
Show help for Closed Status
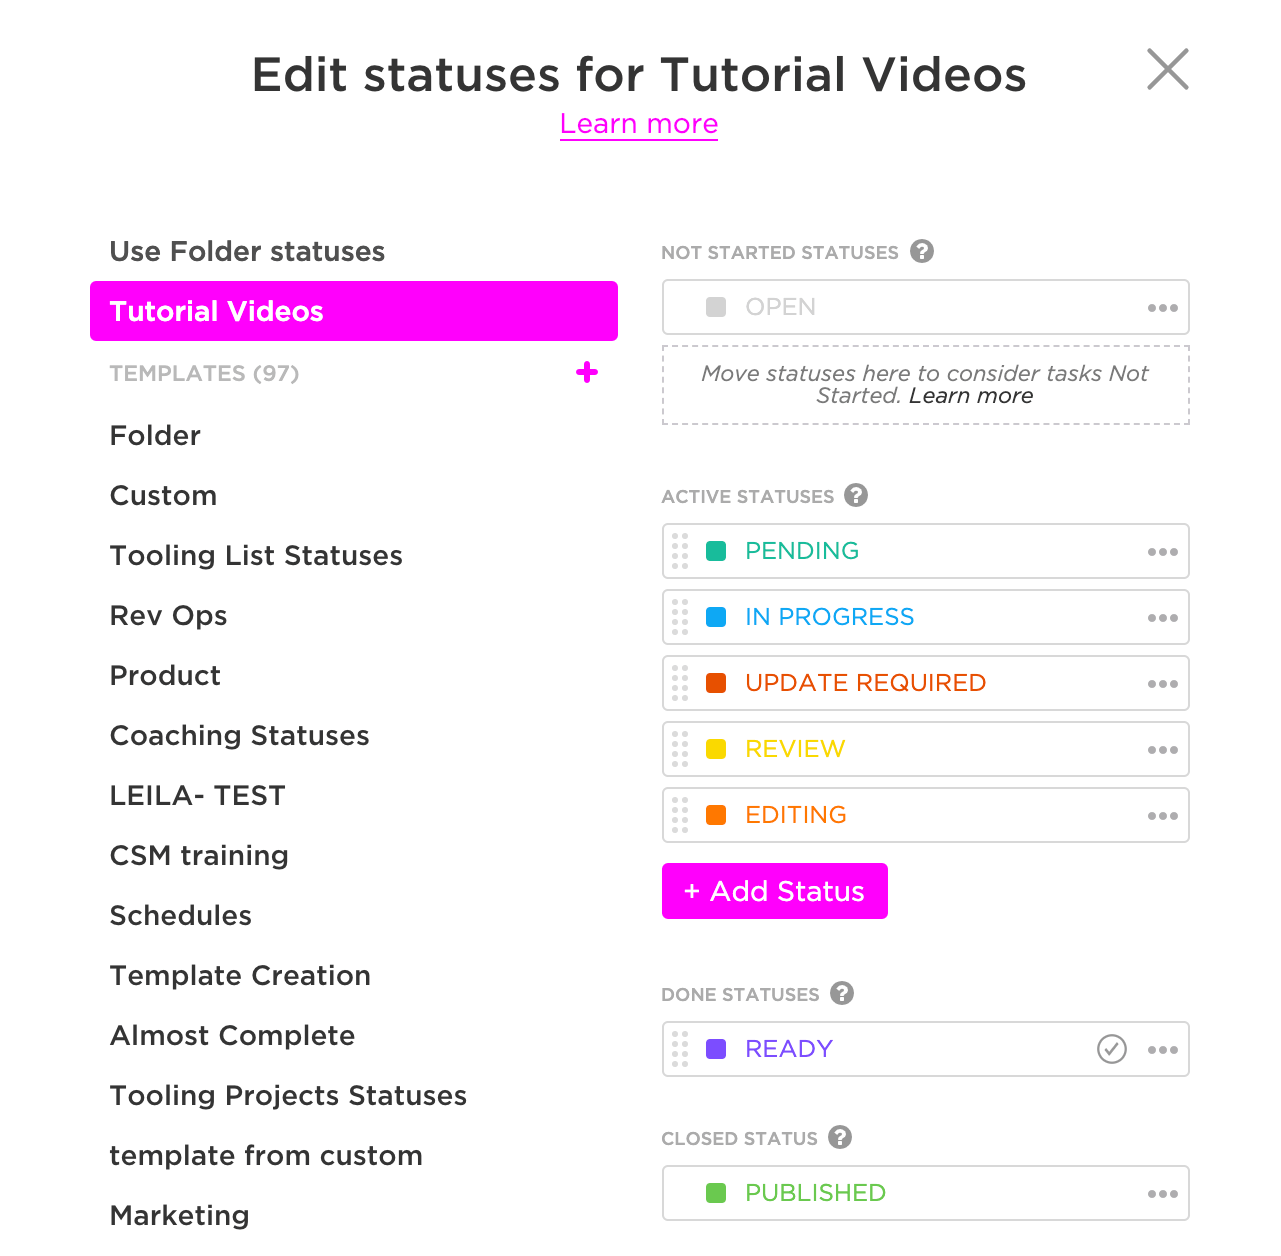click(840, 1137)
